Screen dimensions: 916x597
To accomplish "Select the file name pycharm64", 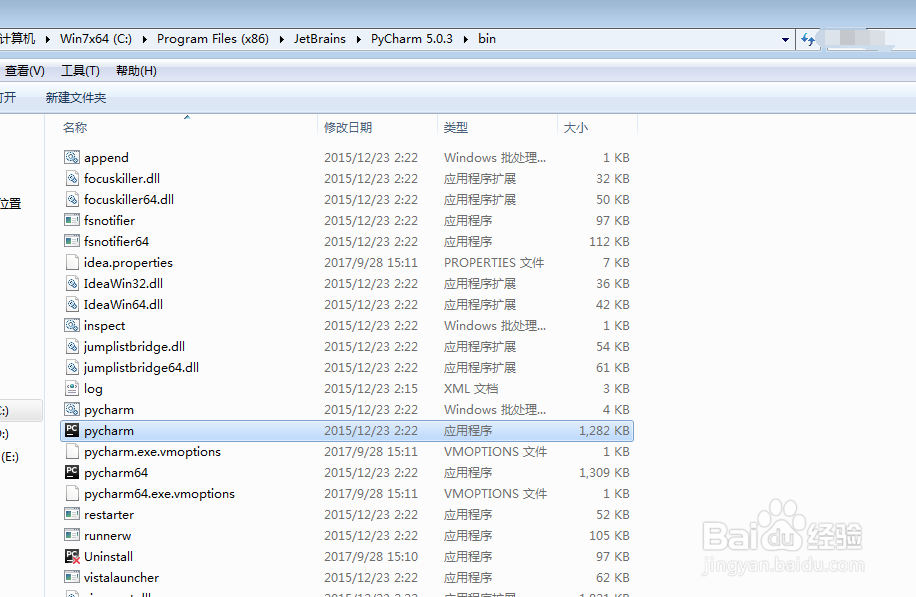I will pyautogui.click(x=116, y=473).
